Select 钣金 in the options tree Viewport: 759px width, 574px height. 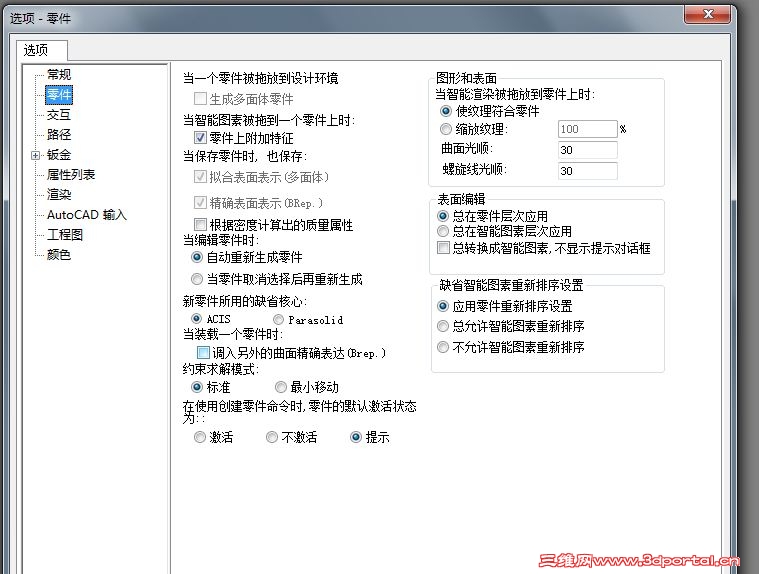(x=59, y=155)
